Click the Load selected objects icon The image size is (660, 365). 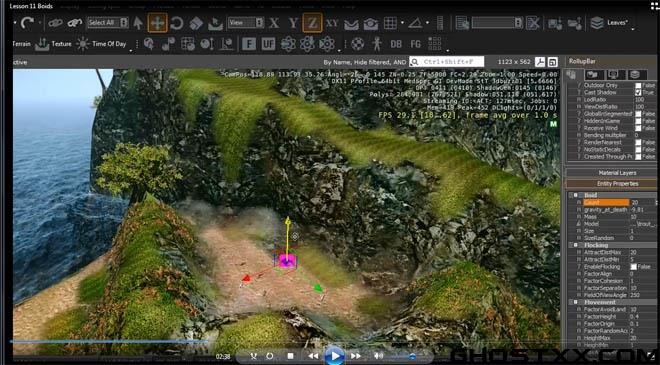point(575,24)
